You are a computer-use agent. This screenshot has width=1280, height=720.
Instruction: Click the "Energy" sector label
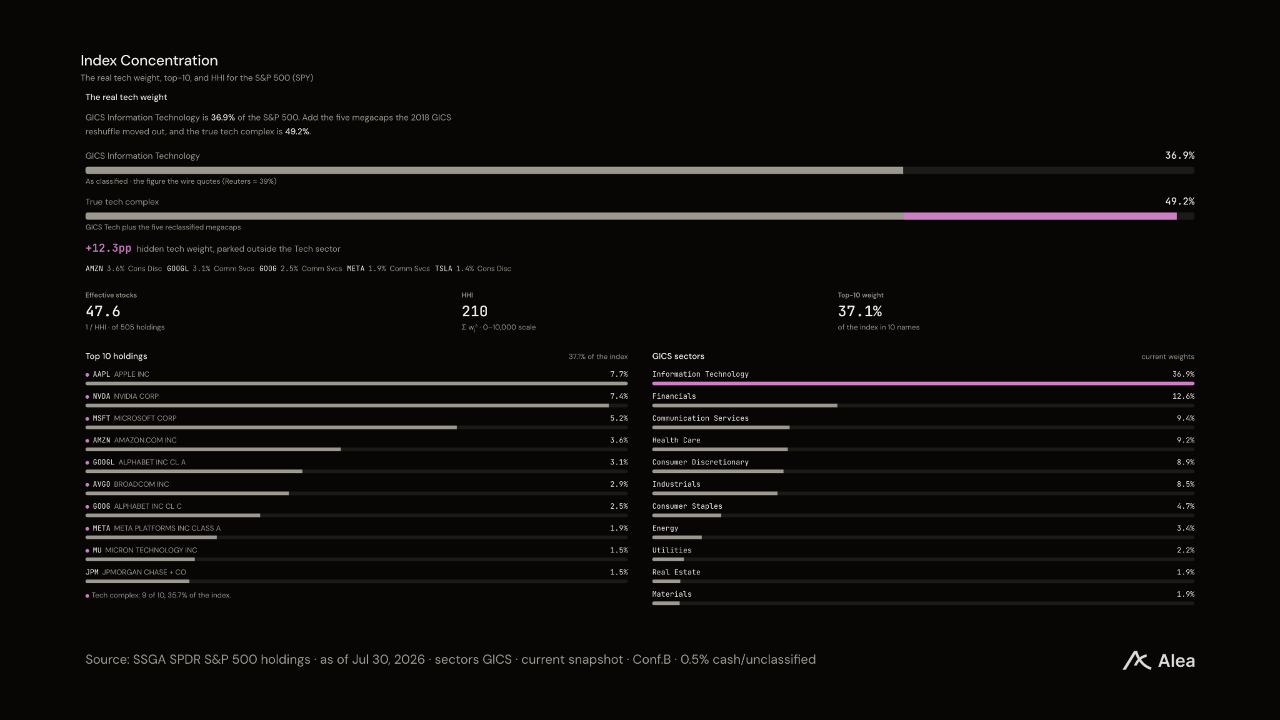pyautogui.click(x=665, y=528)
